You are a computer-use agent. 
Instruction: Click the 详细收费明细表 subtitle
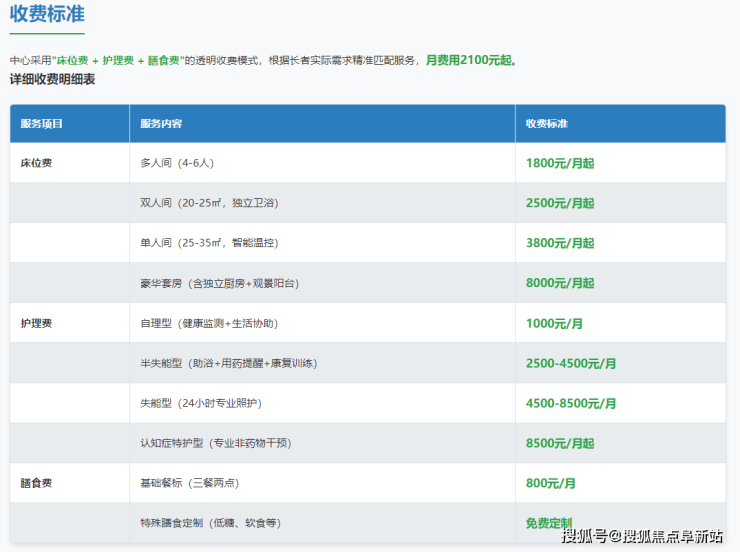coord(53,79)
